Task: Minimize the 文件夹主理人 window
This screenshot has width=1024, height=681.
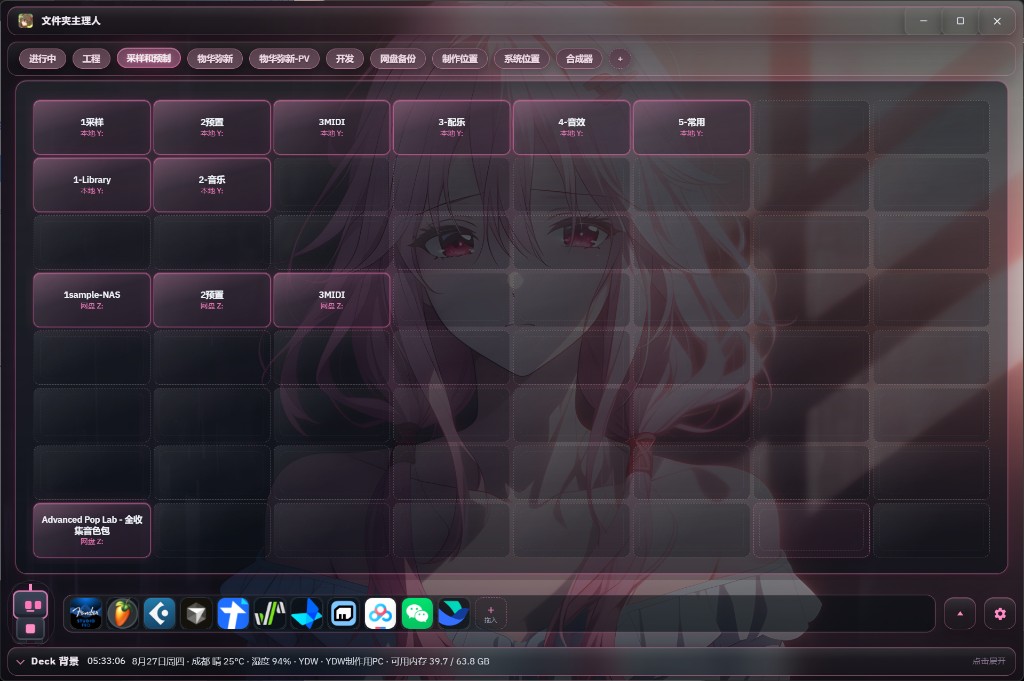Action: pos(923,21)
